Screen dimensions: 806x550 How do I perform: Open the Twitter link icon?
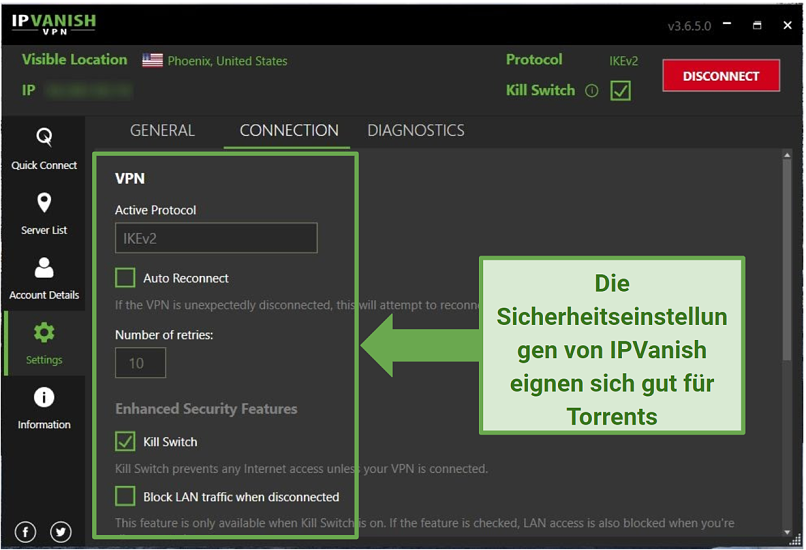point(61,532)
